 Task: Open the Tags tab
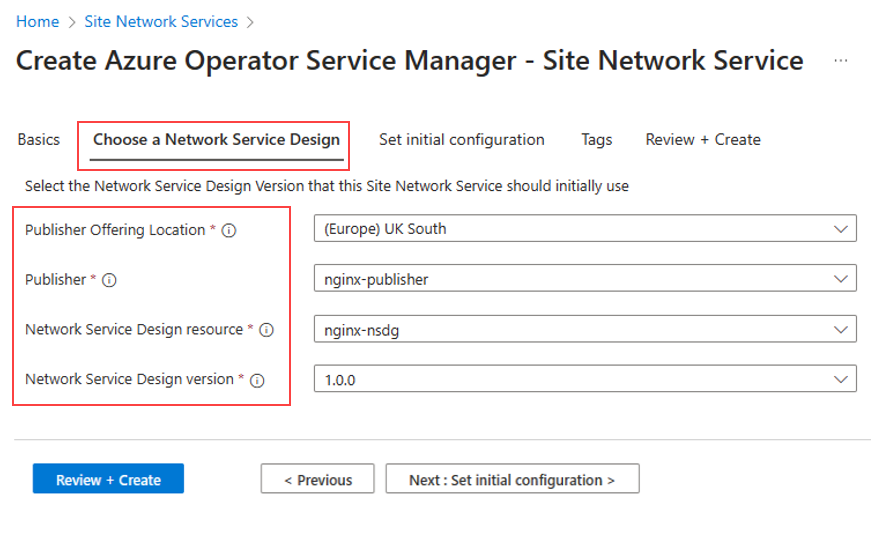tap(596, 140)
